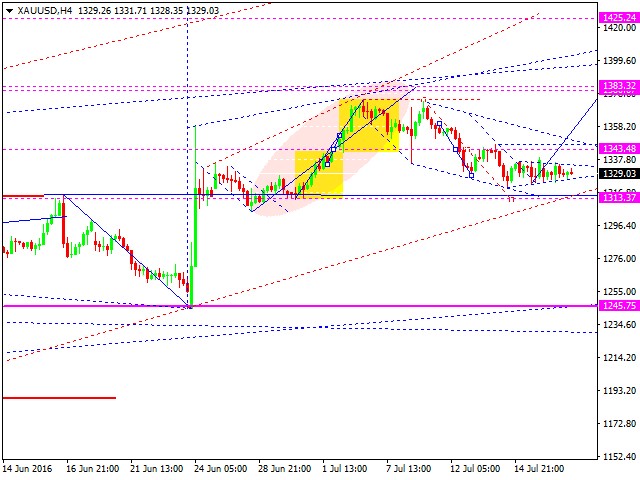Select the thick magenta line at 1245.75
Viewport: 640px width, 480px height.
[300, 306]
